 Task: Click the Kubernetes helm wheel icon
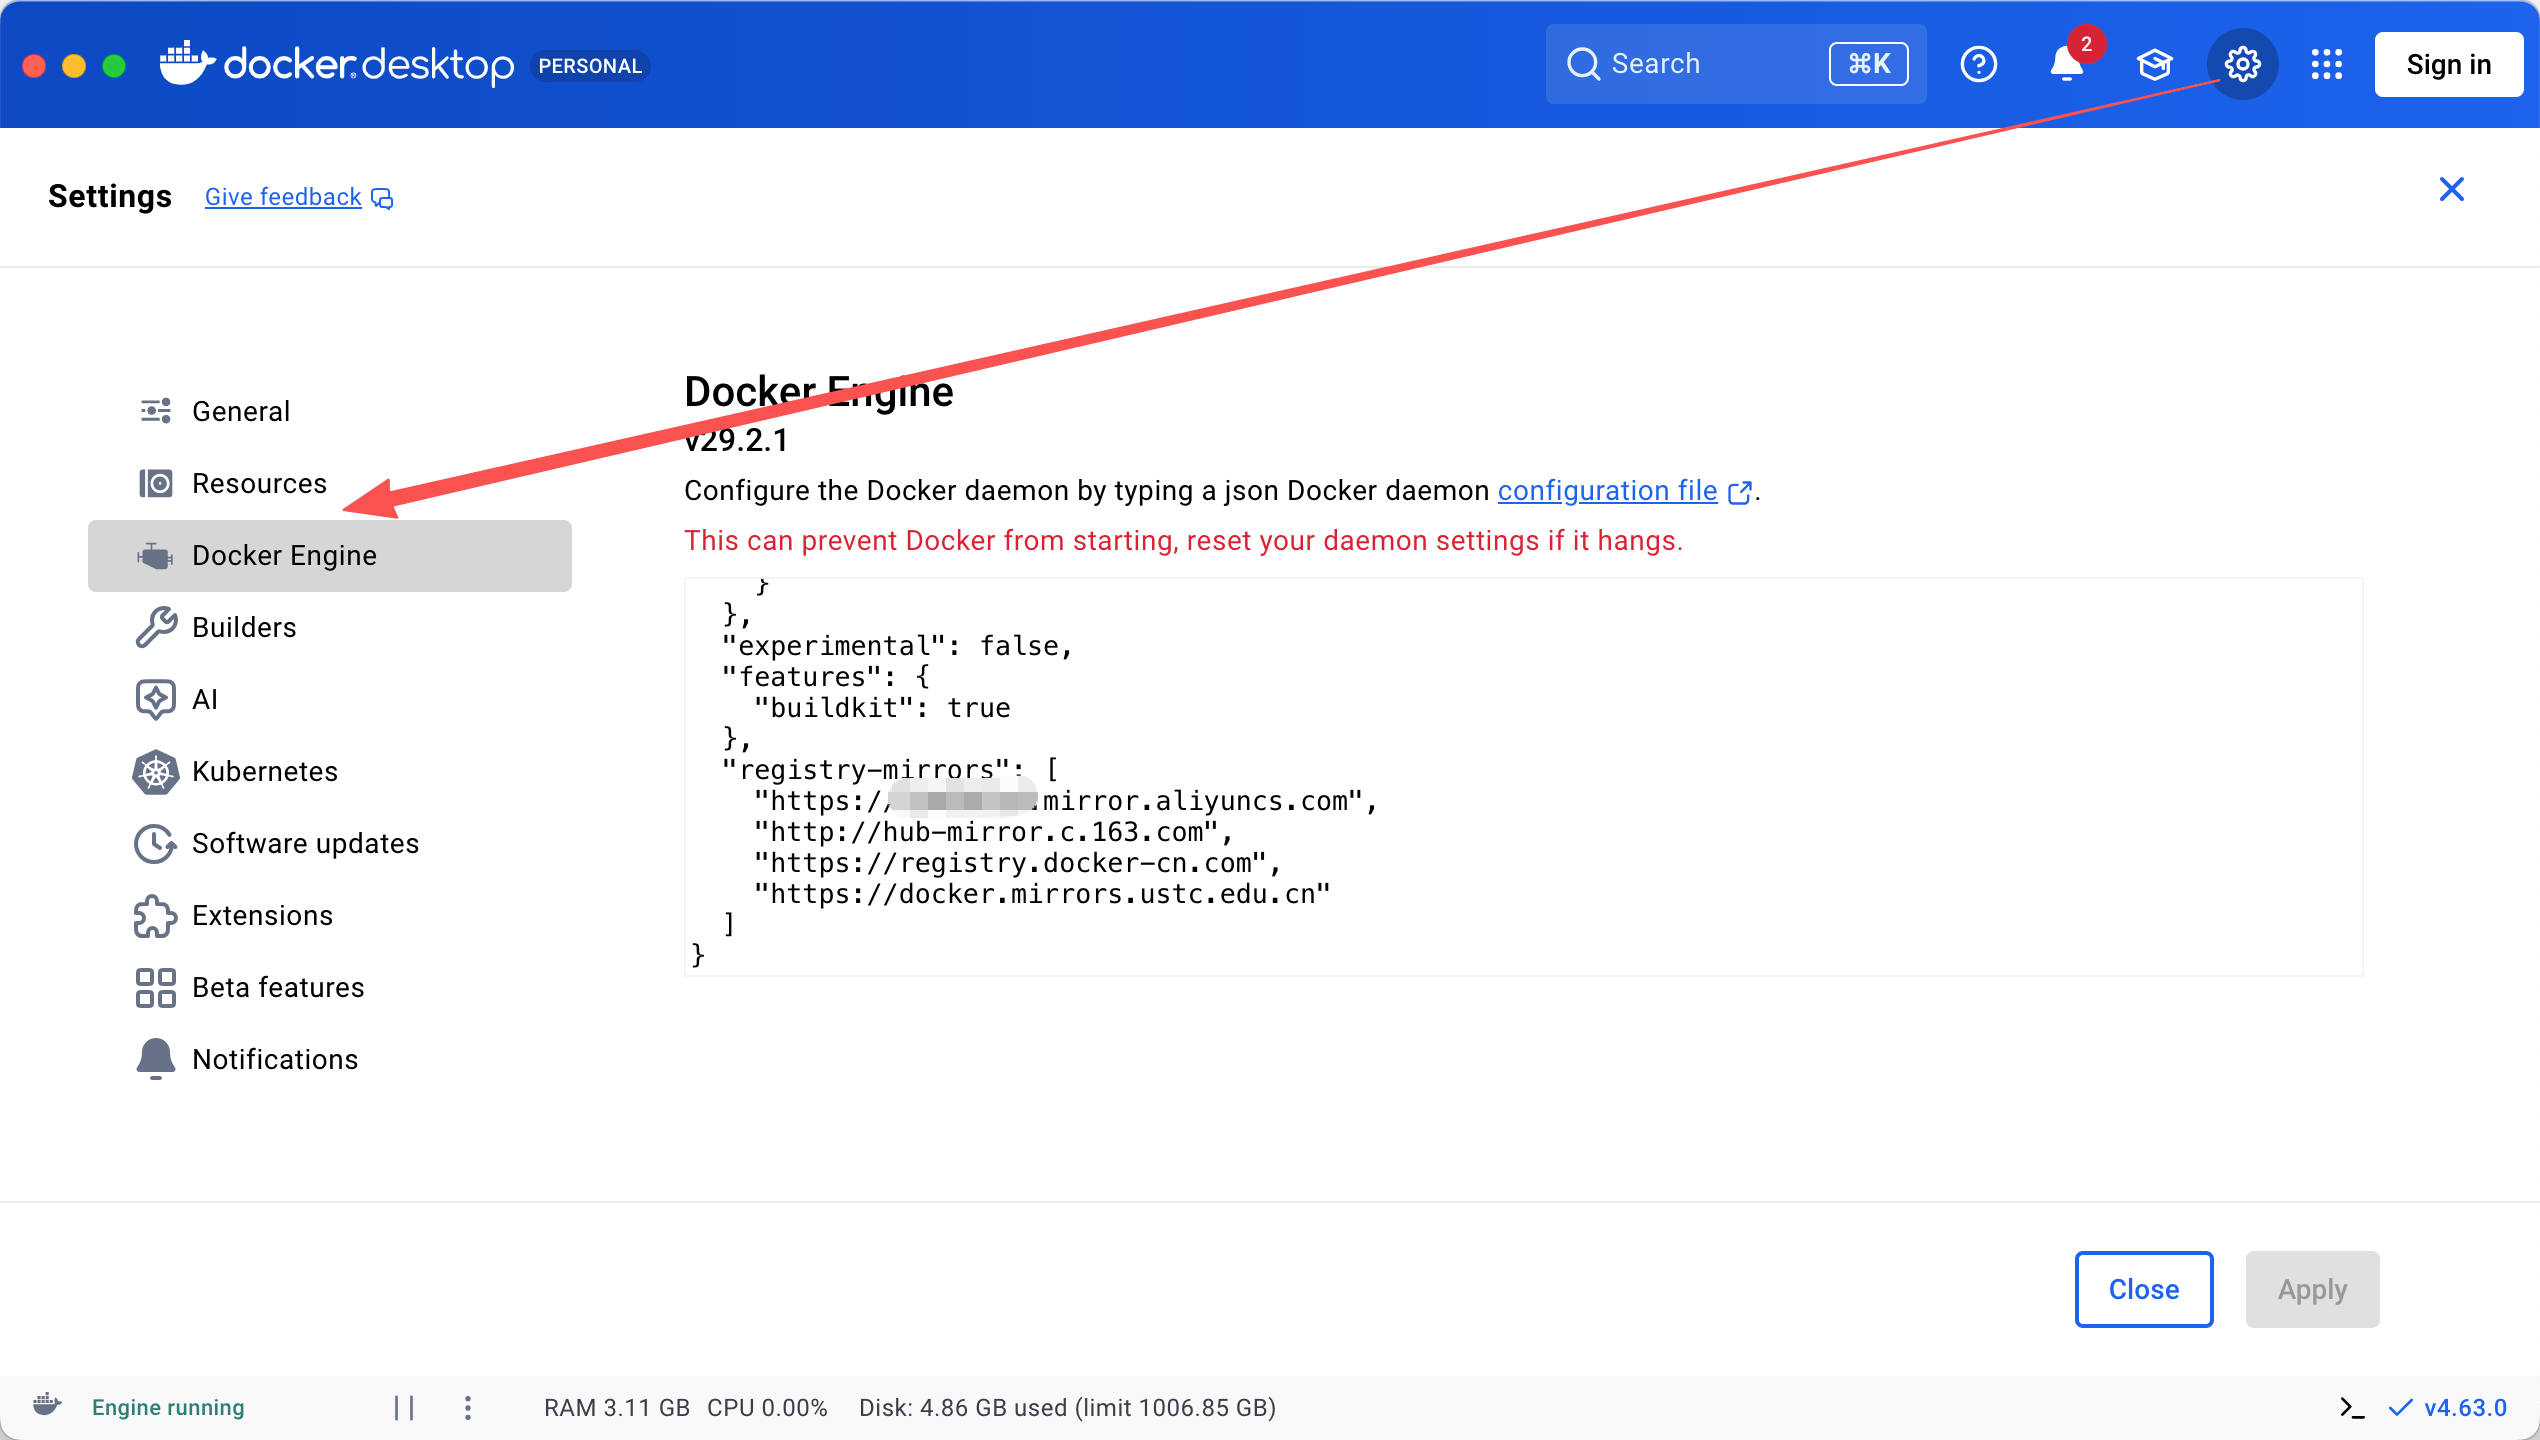tap(156, 771)
